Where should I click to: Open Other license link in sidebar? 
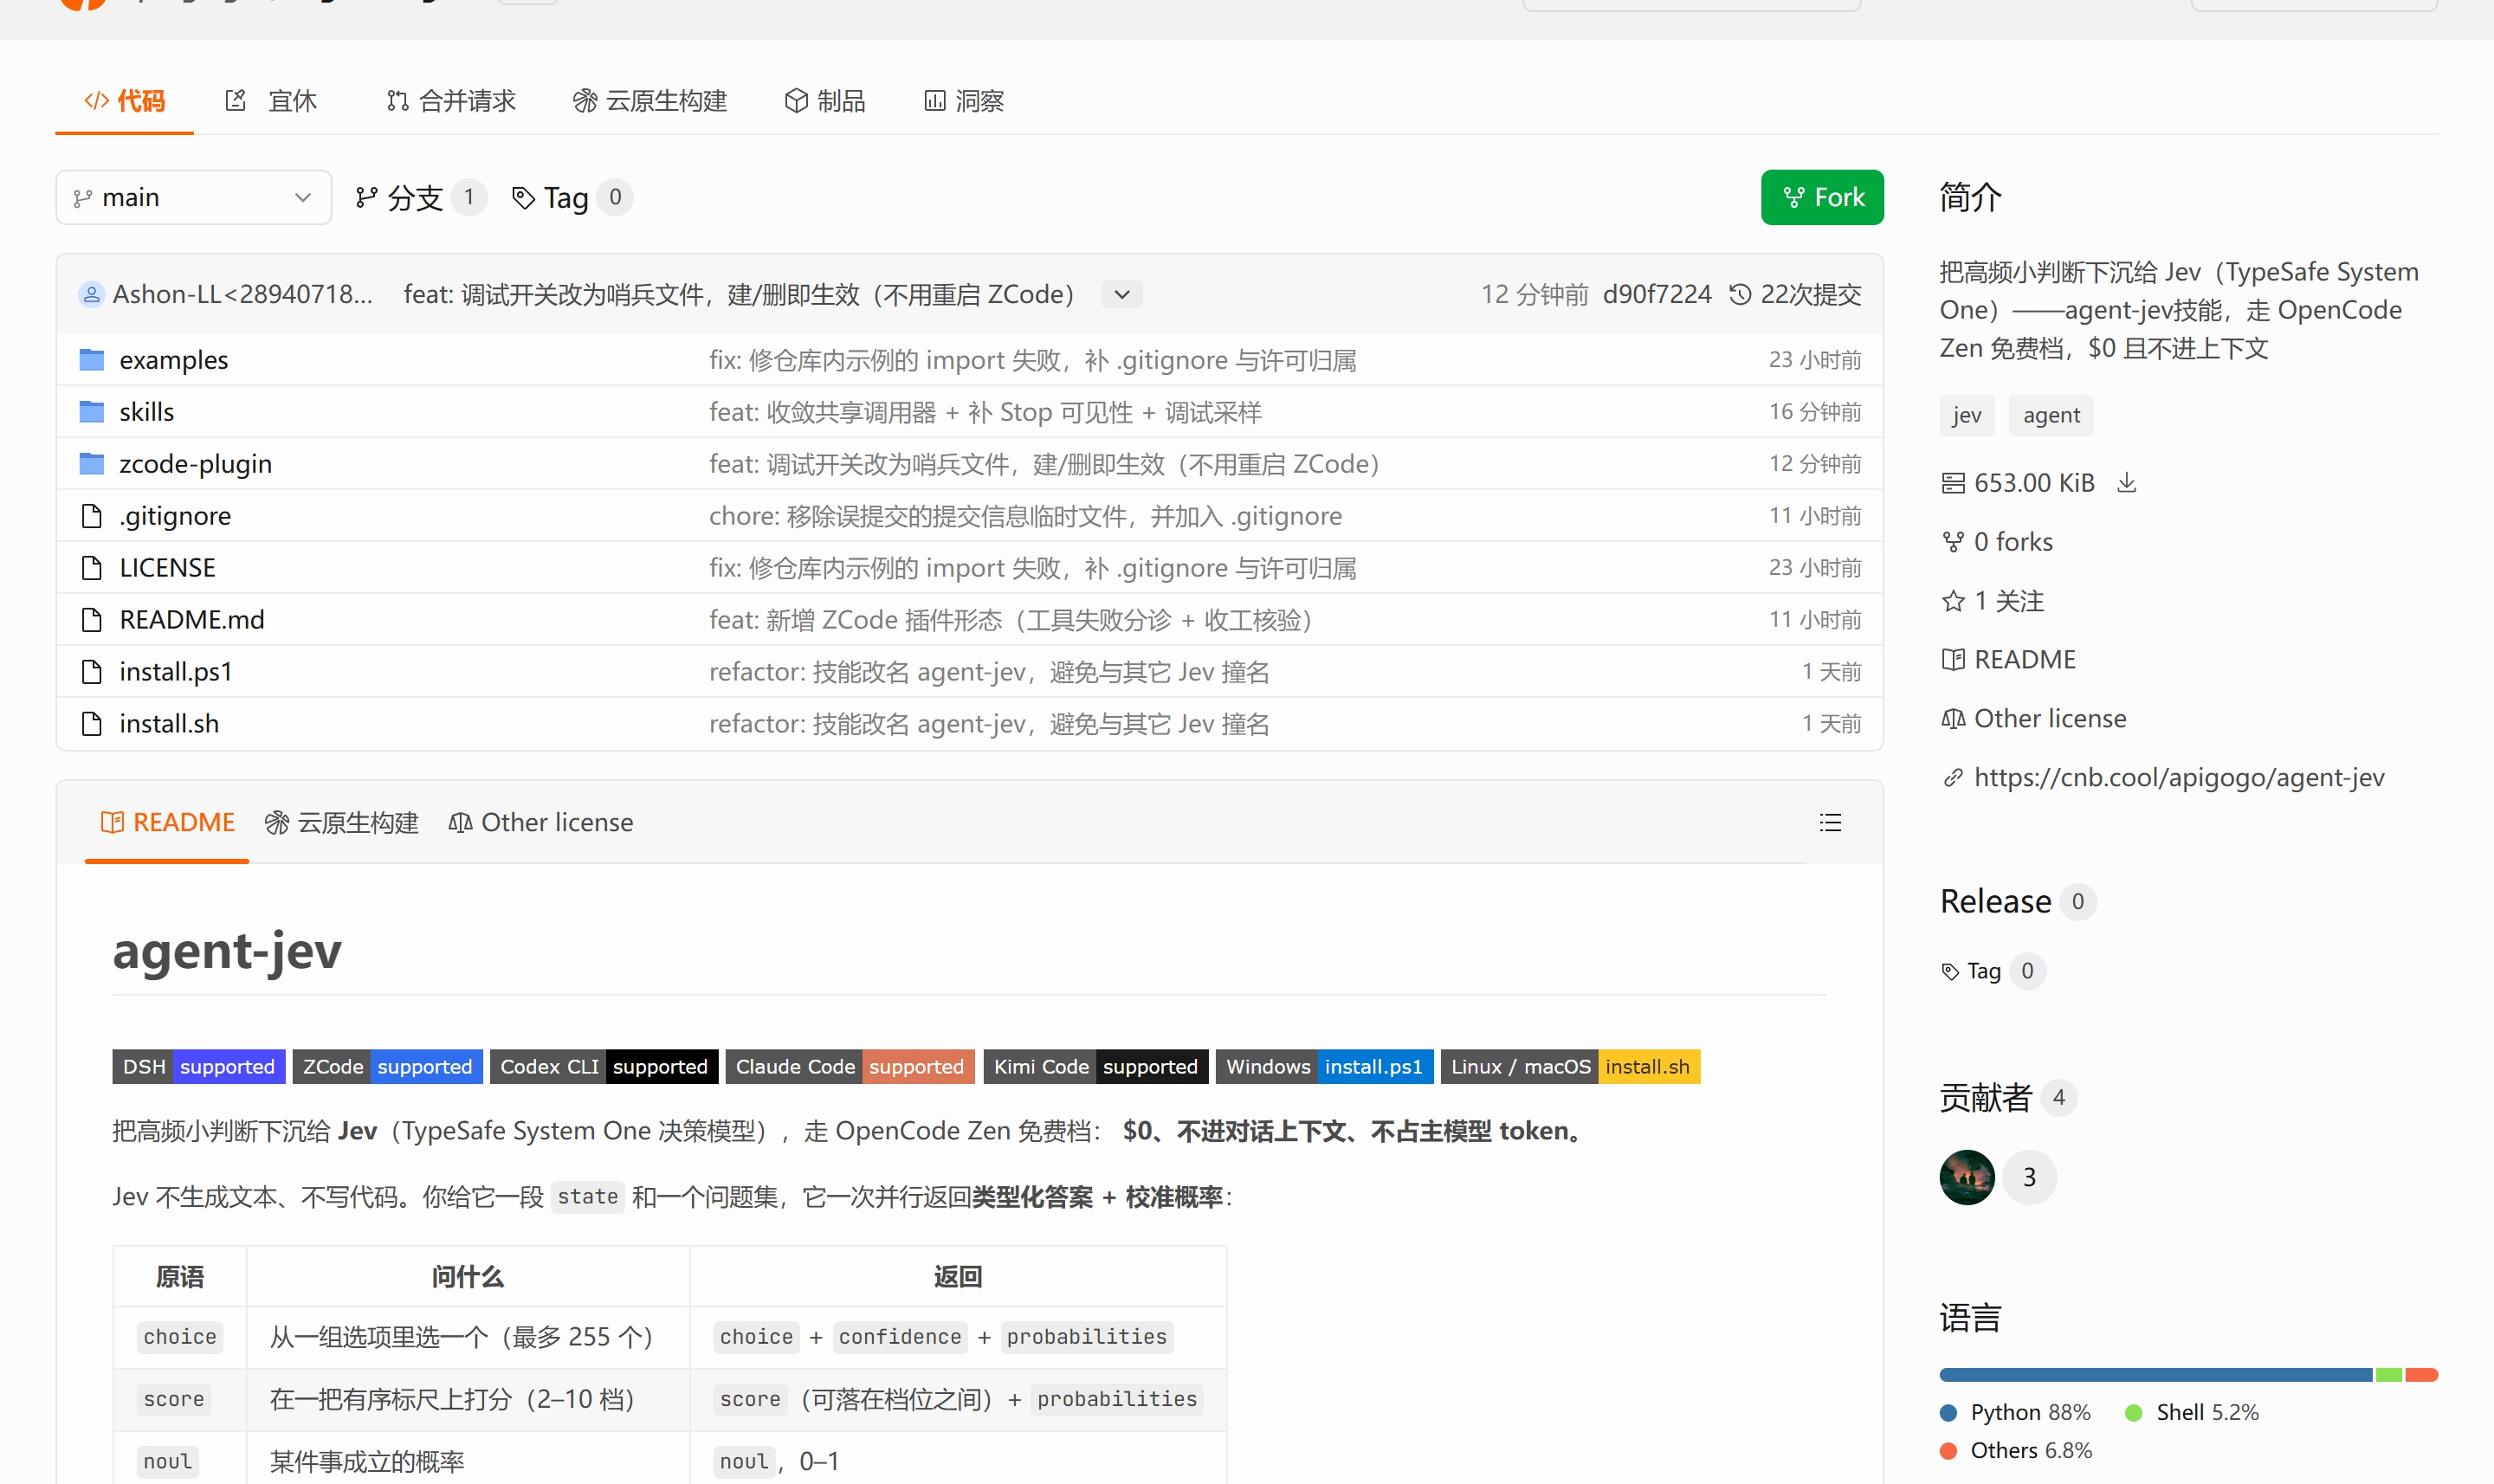tap(2033, 718)
